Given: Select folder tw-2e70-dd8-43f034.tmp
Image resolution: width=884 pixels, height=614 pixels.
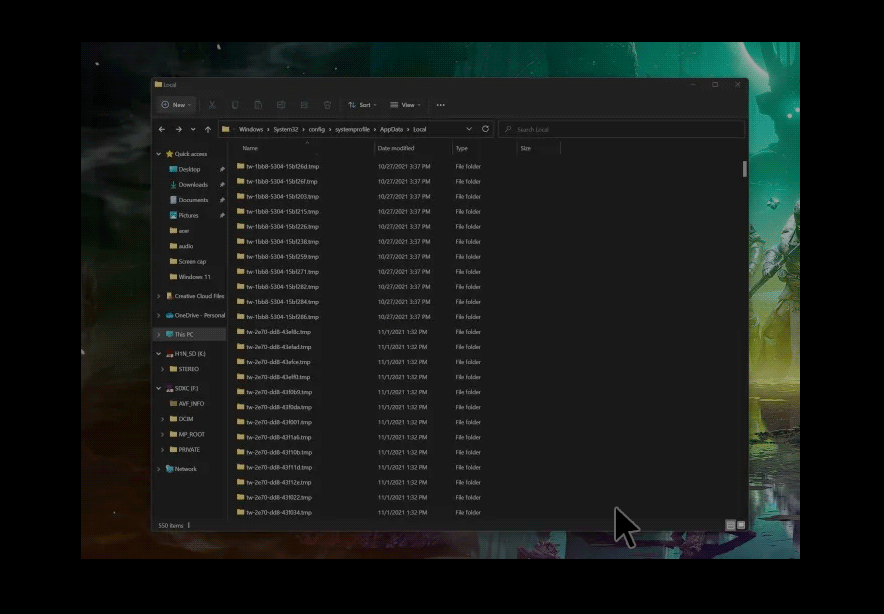Looking at the screenshot, I should click(x=275, y=513).
